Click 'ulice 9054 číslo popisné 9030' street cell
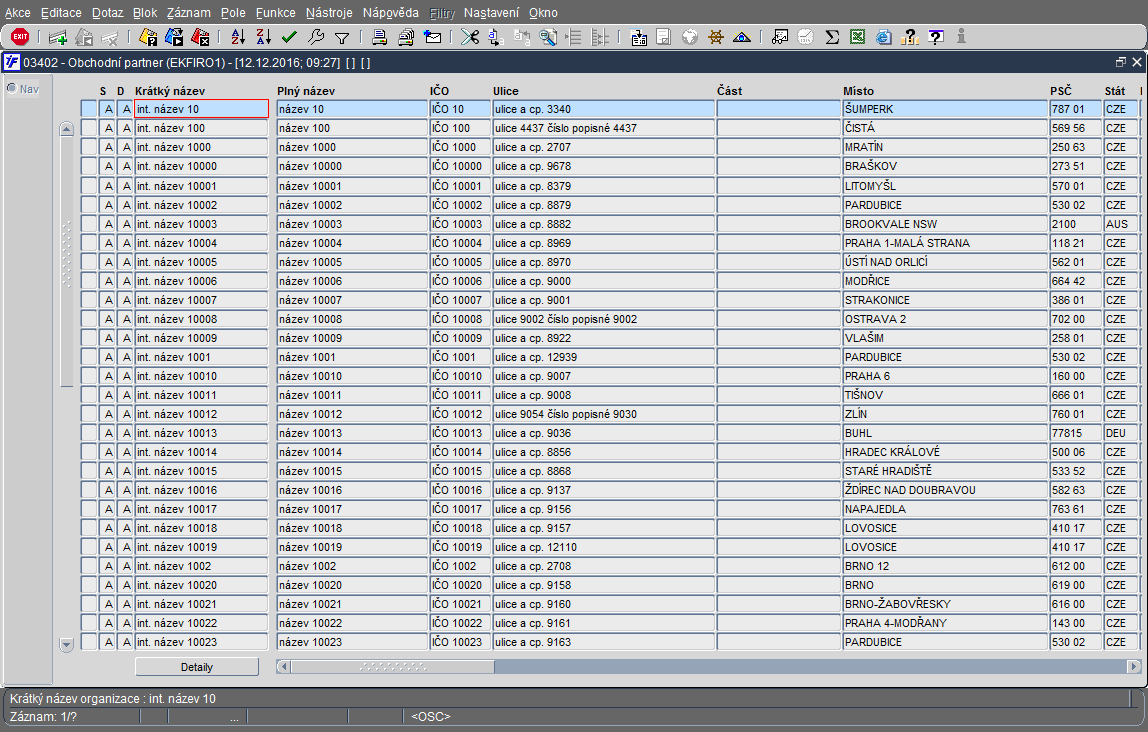 click(603, 414)
